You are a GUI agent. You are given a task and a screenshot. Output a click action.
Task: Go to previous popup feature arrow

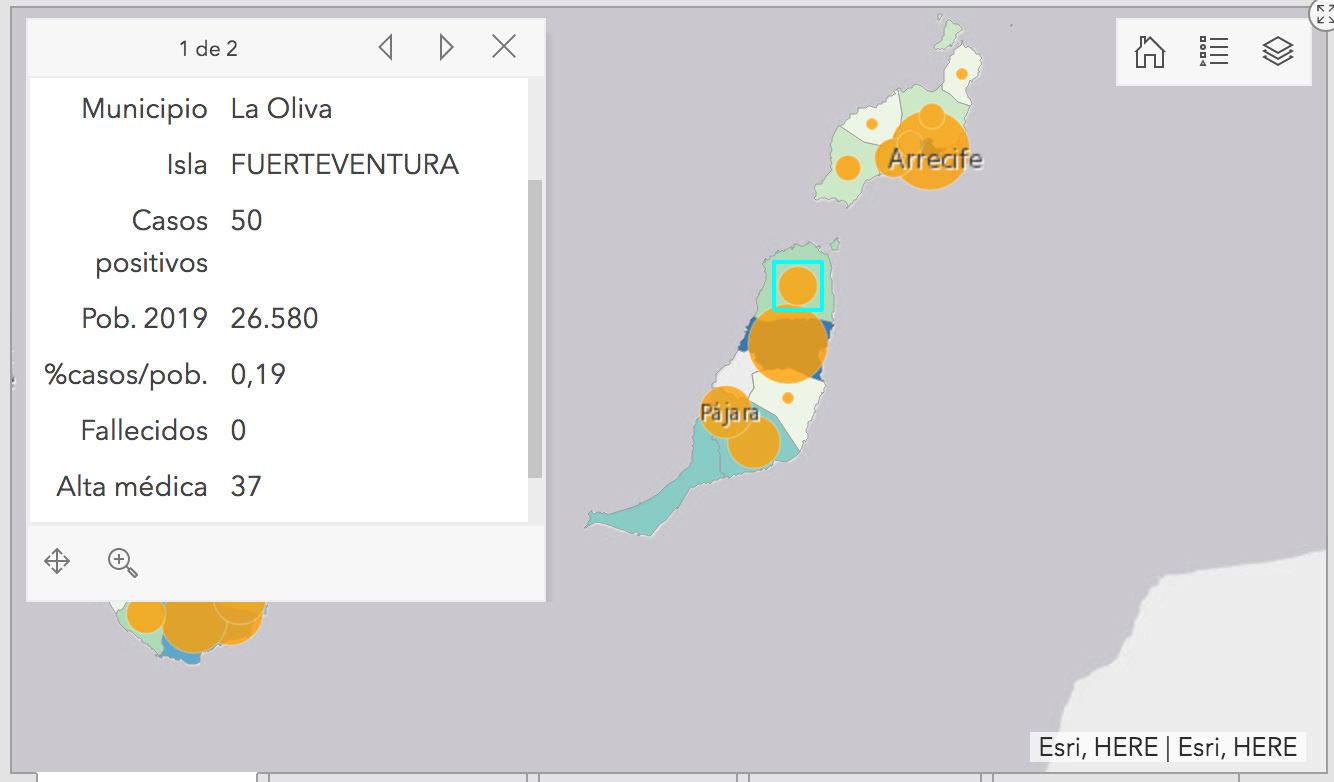coord(386,47)
